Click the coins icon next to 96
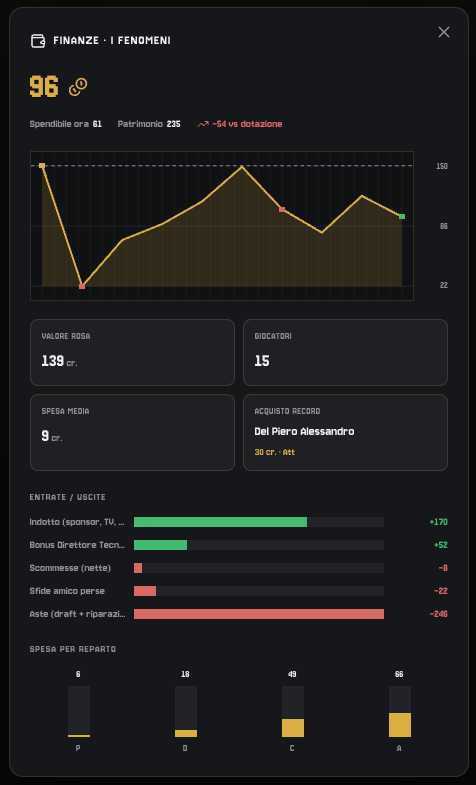 coord(78,87)
